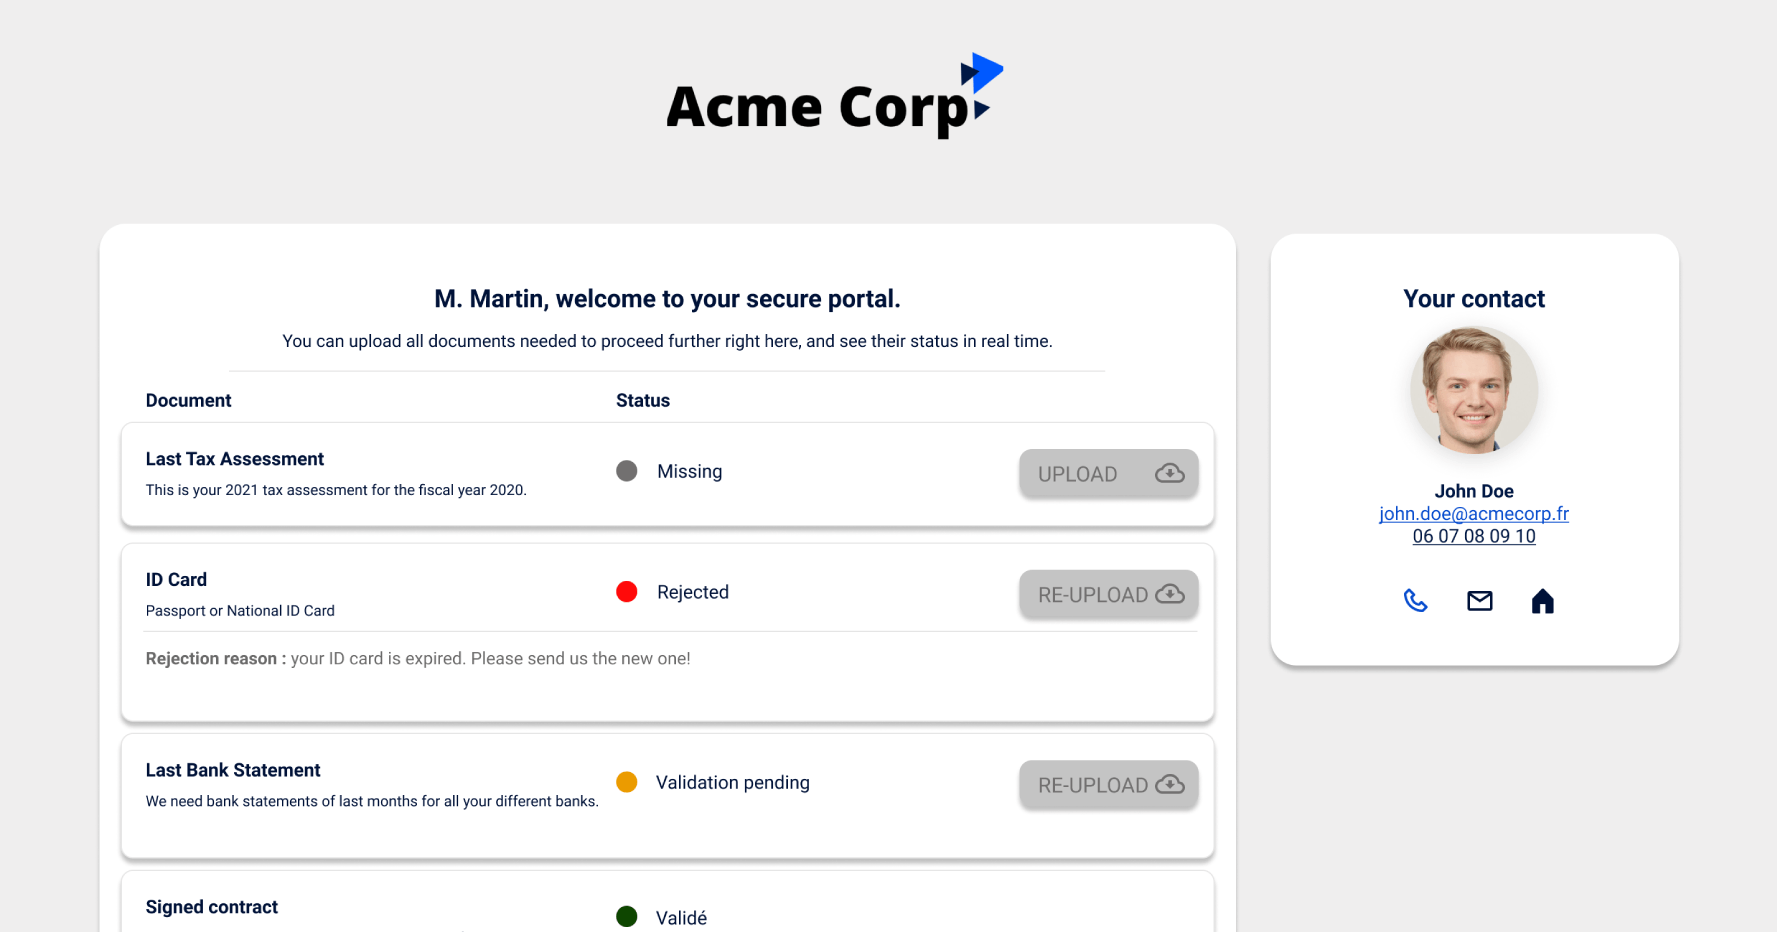Click John Doe's profile photo
Screen dimensions: 1777x932
[1473, 390]
